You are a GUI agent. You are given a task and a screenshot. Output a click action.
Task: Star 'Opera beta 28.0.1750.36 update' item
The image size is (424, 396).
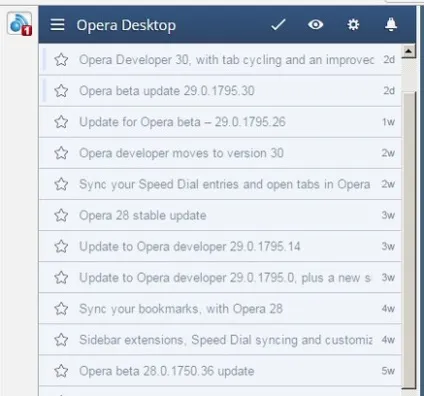tap(61, 371)
